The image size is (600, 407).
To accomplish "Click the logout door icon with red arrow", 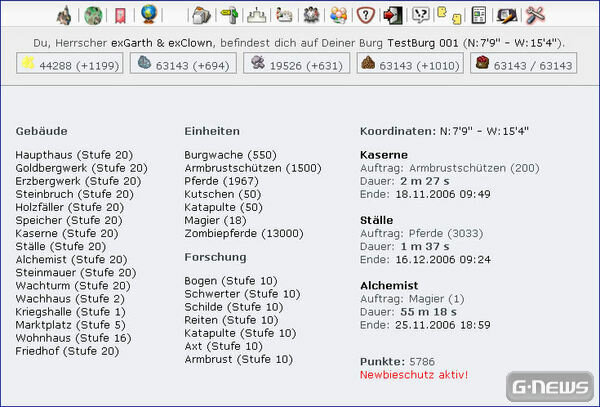I will click(393, 15).
